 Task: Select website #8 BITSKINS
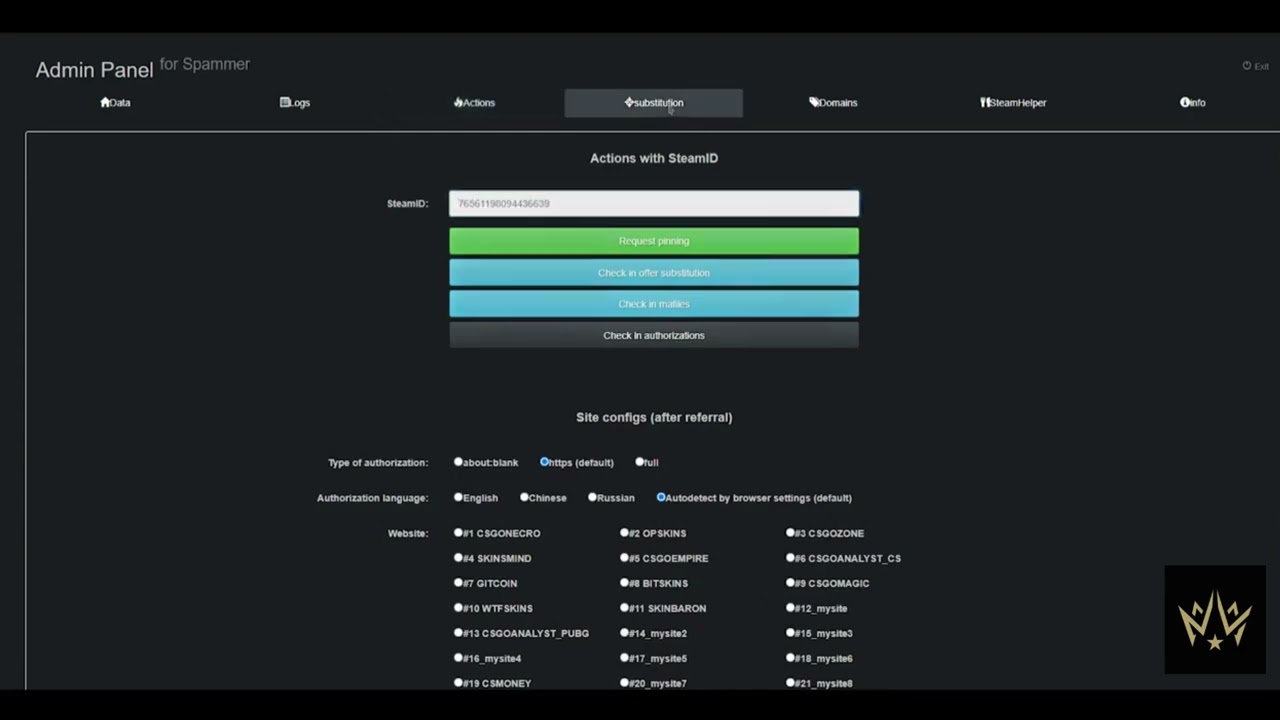point(624,583)
